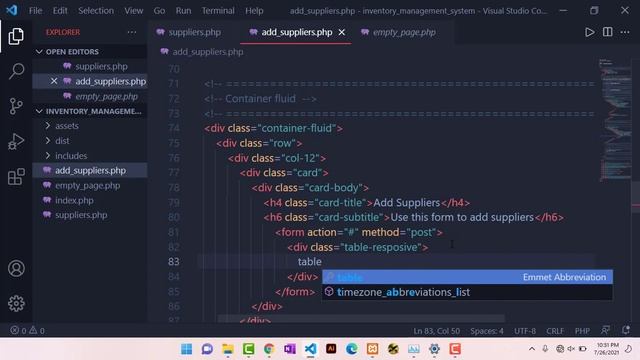Close the add_suppliers.php editor tab
640x360 pixels.
pos(342,32)
